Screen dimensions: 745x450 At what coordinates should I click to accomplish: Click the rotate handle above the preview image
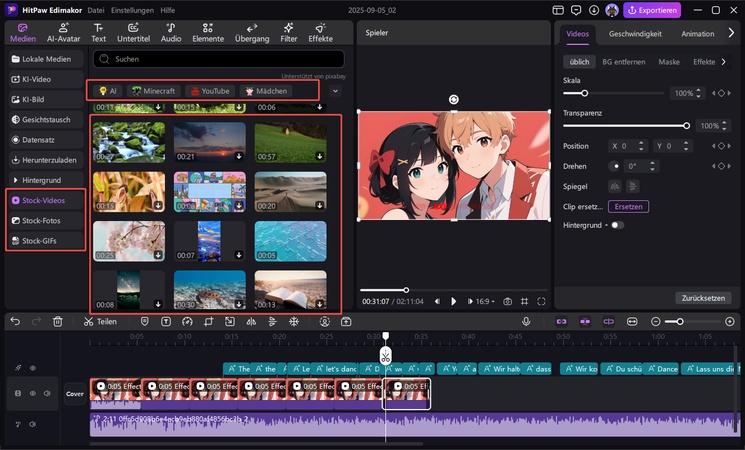coord(454,99)
